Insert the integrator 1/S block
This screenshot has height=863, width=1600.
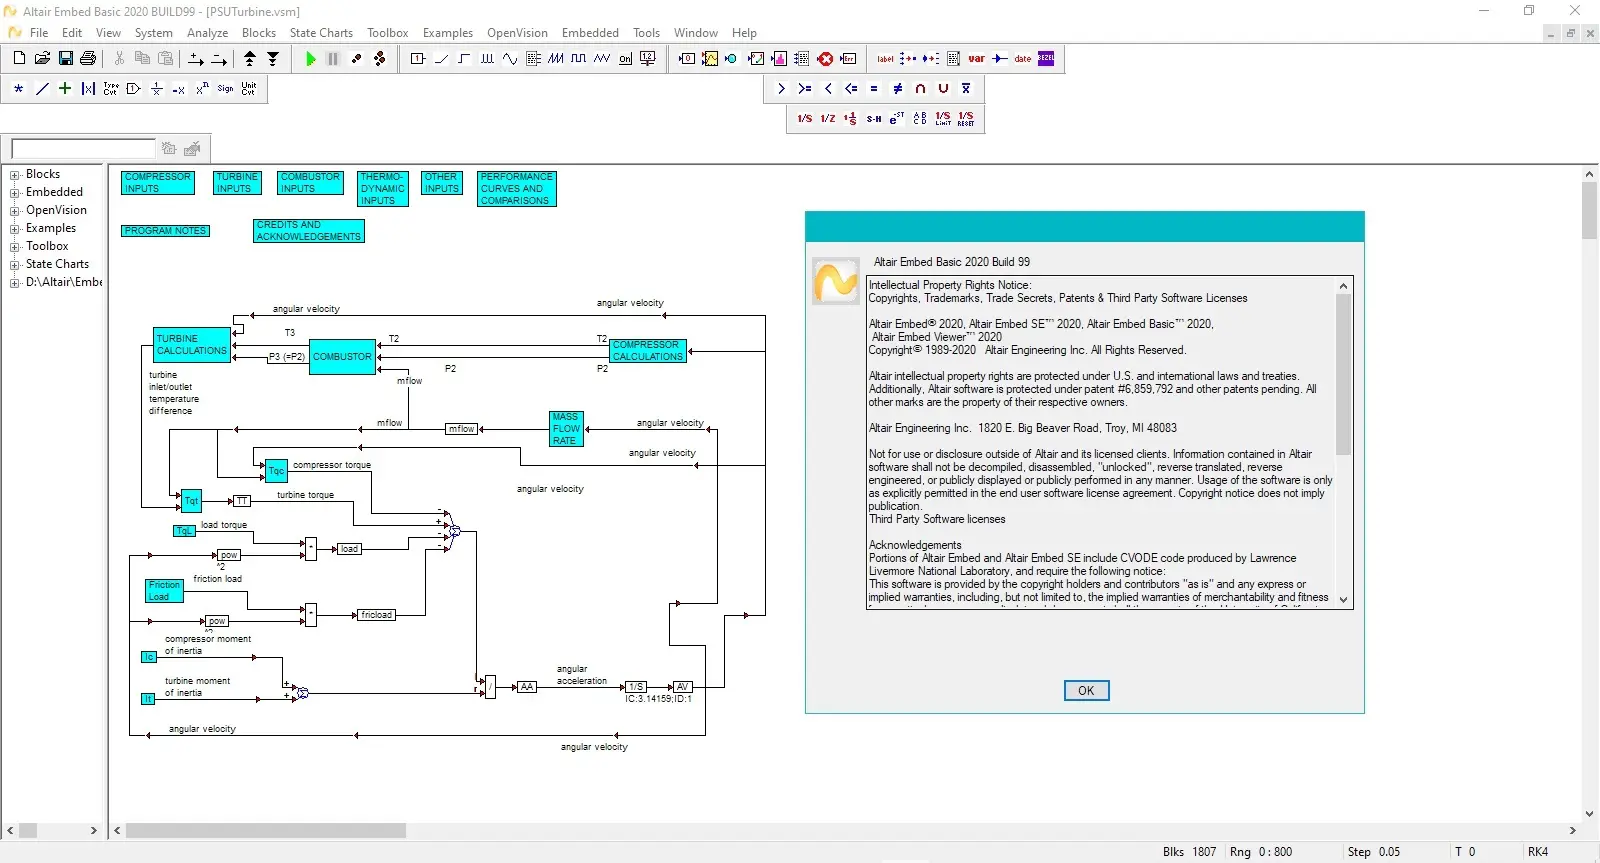(x=805, y=119)
